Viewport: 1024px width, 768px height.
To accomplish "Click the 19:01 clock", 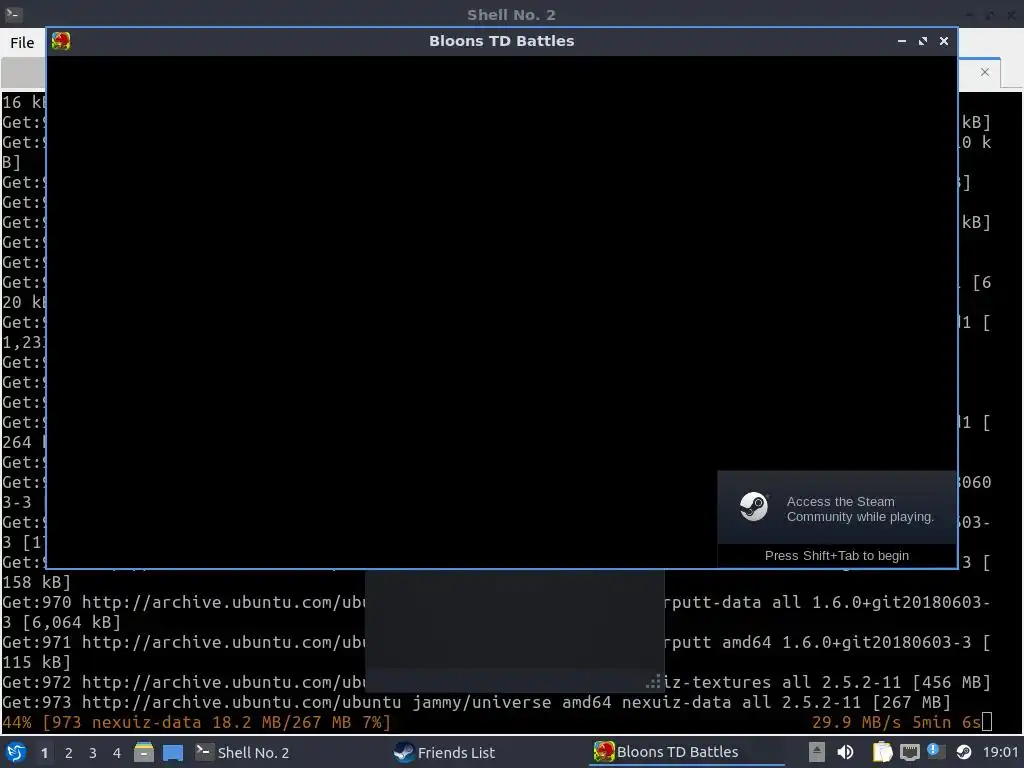I will coord(1000,752).
